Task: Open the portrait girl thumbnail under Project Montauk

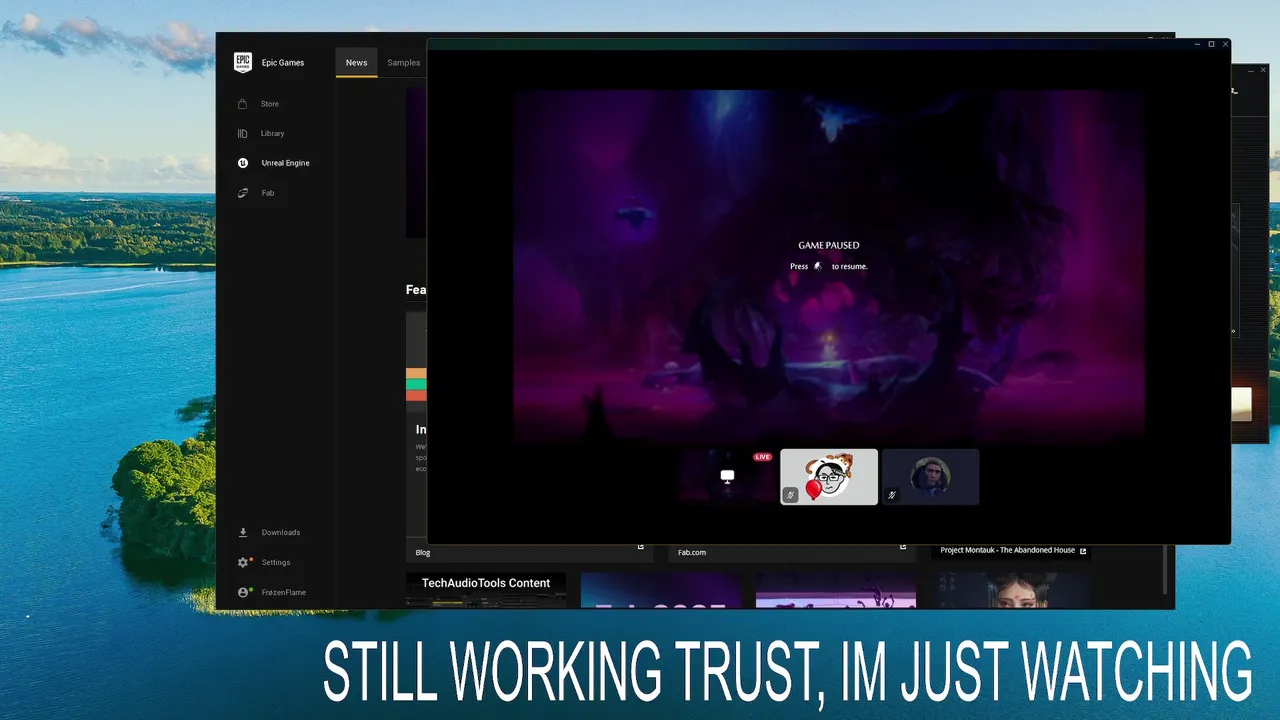Action: pyautogui.click(x=1011, y=590)
